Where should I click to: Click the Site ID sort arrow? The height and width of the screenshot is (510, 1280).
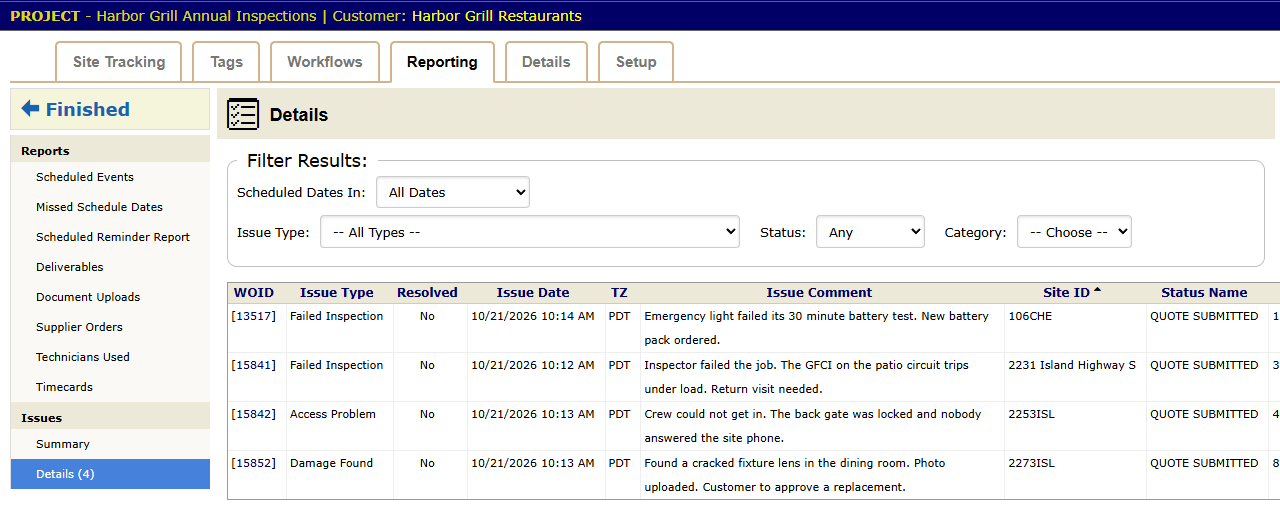click(1097, 290)
